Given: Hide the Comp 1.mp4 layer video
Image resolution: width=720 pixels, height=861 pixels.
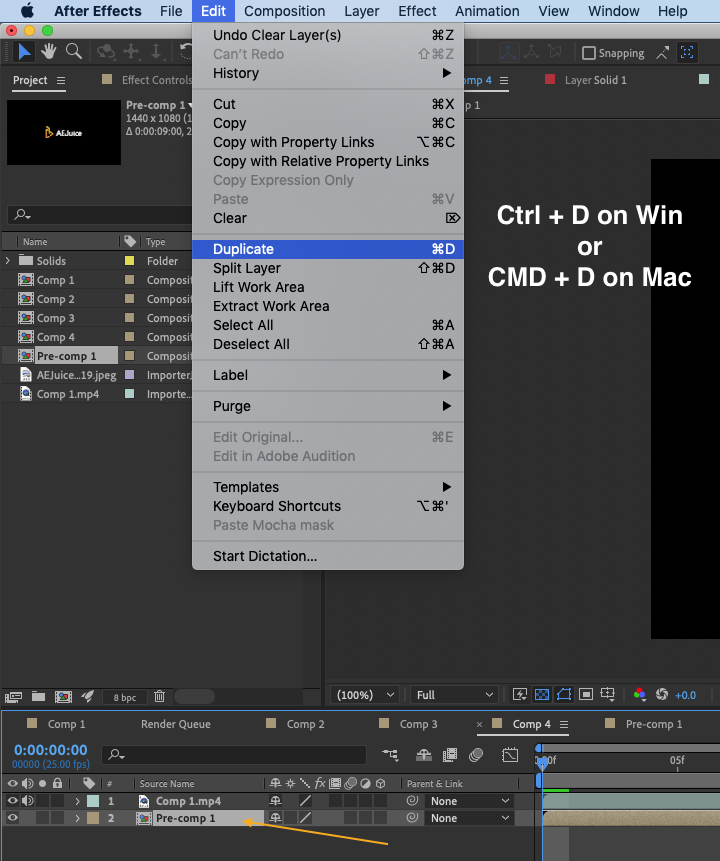Looking at the screenshot, I should pyautogui.click(x=12, y=801).
